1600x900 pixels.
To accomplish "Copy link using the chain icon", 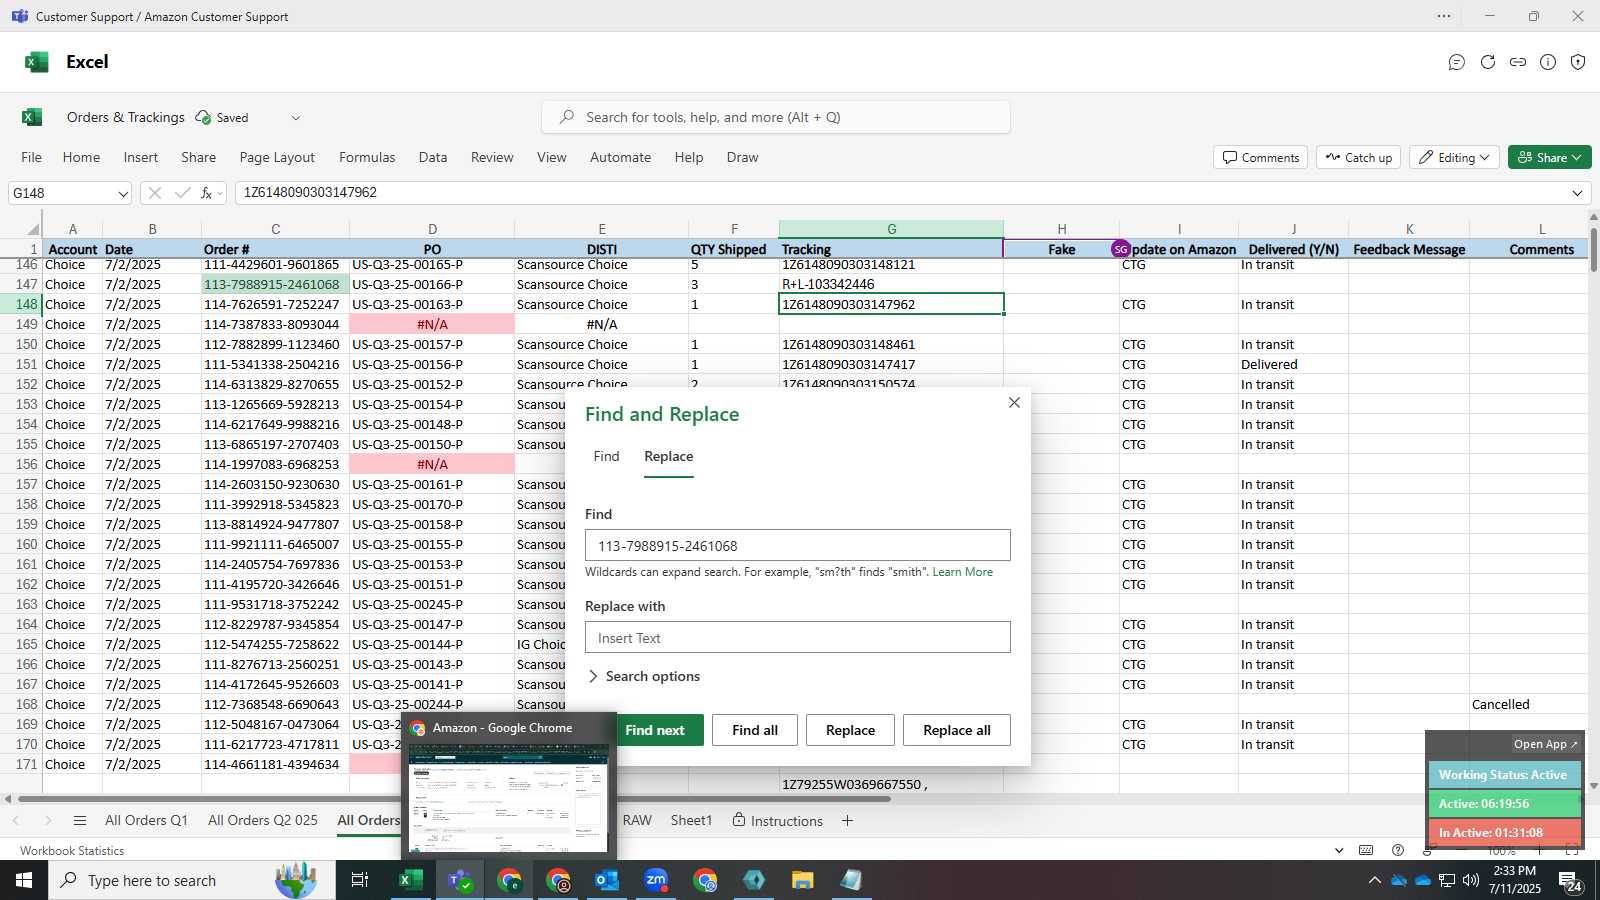I will tap(1518, 62).
